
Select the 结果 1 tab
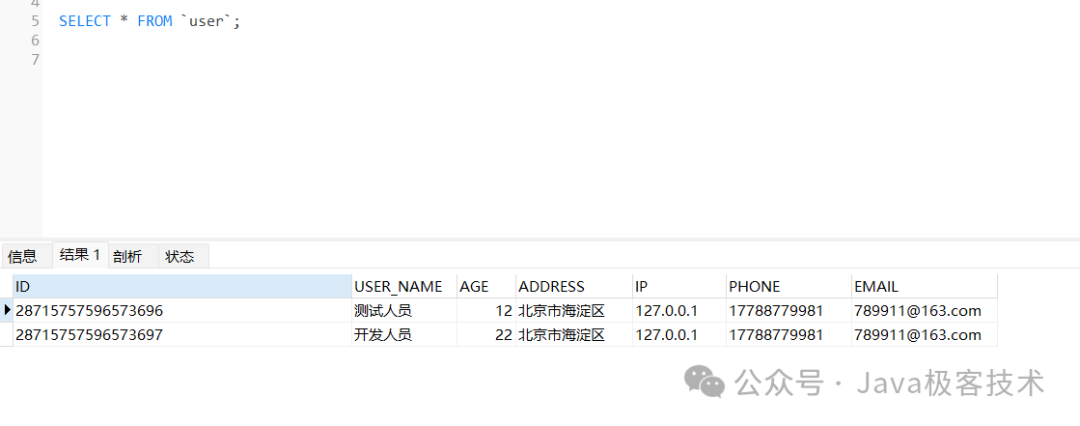point(80,255)
